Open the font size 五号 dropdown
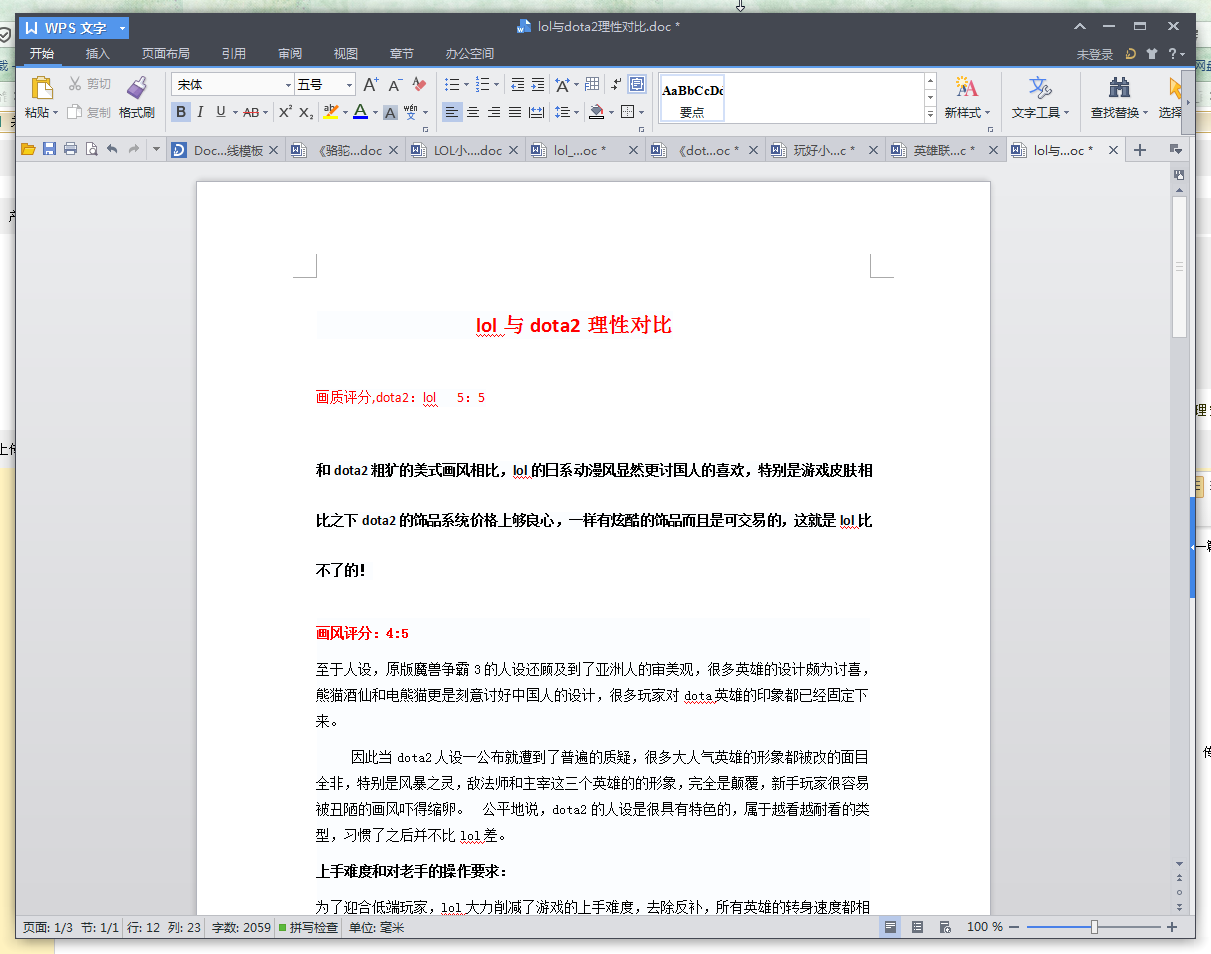The height and width of the screenshot is (954, 1211). pos(350,85)
